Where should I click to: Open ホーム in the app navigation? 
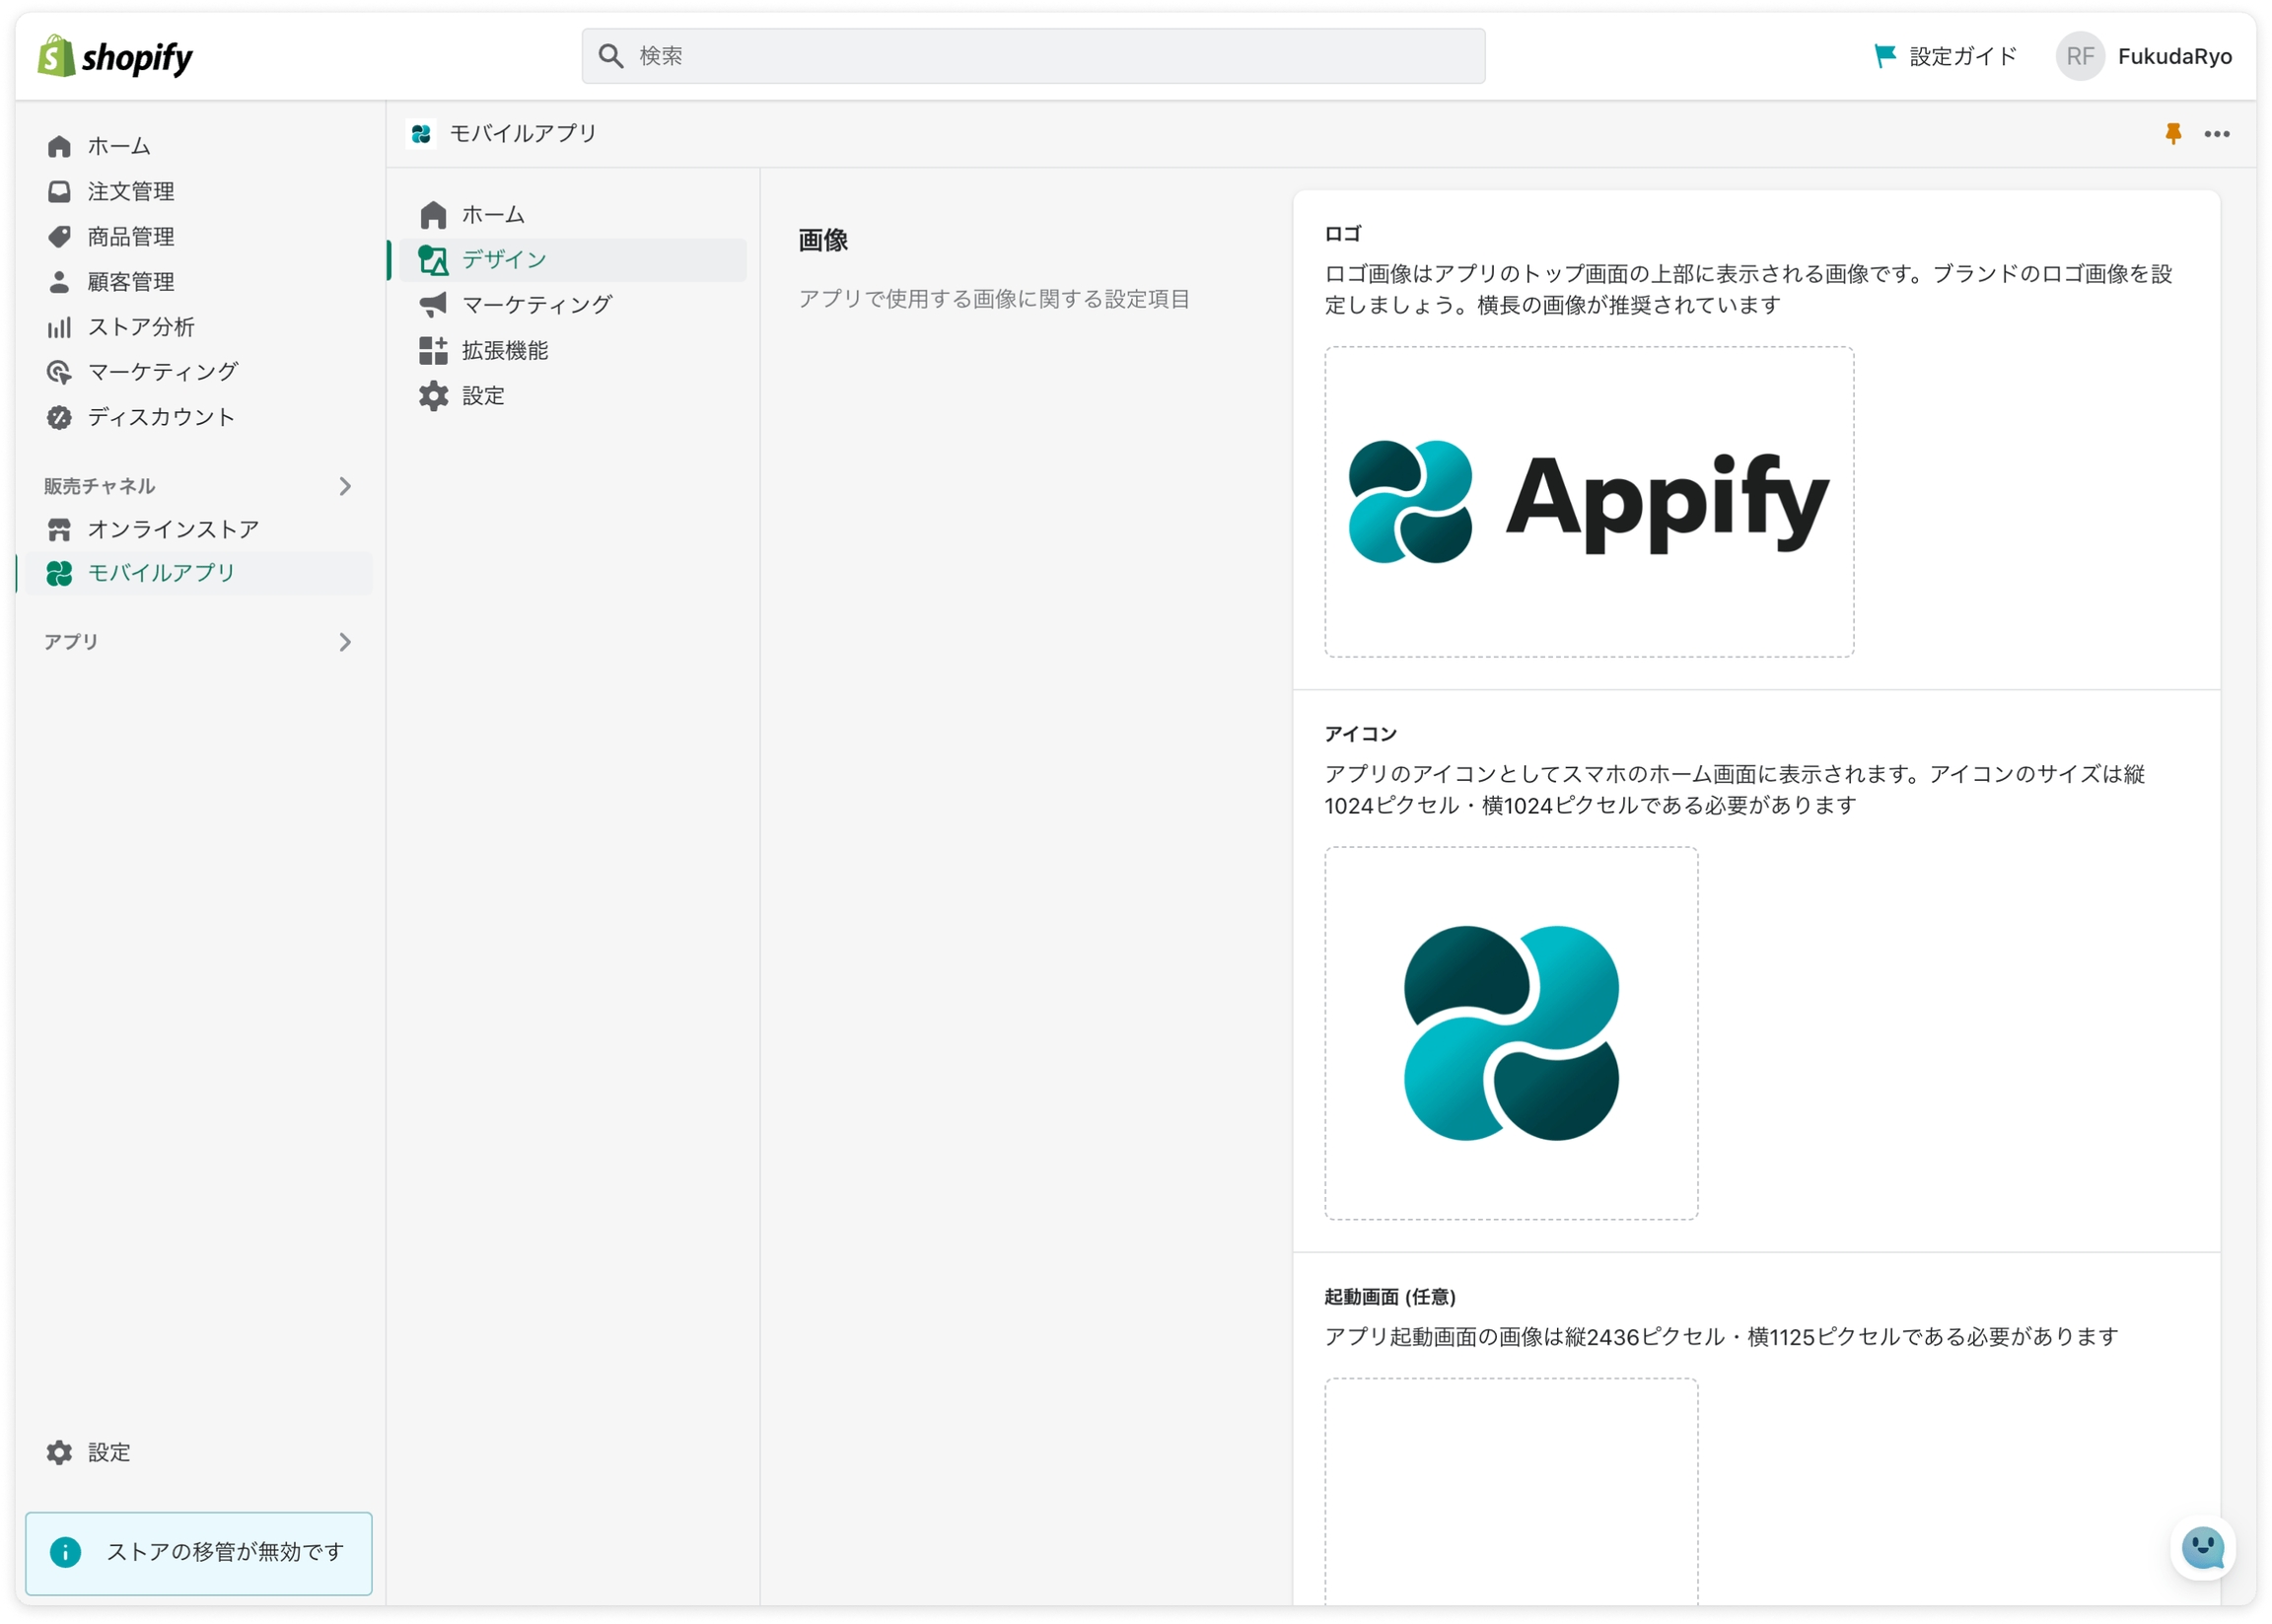point(493,215)
